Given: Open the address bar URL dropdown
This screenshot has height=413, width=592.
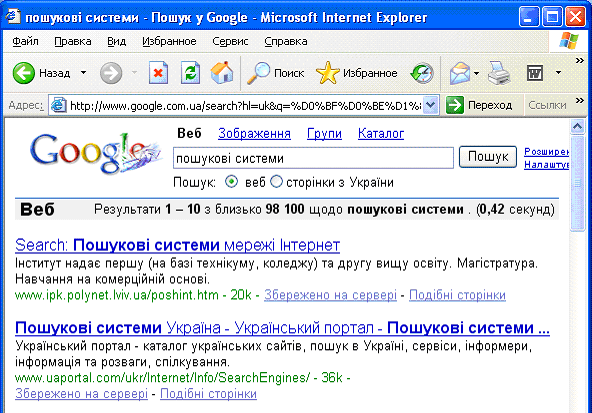Looking at the screenshot, I should (x=430, y=105).
